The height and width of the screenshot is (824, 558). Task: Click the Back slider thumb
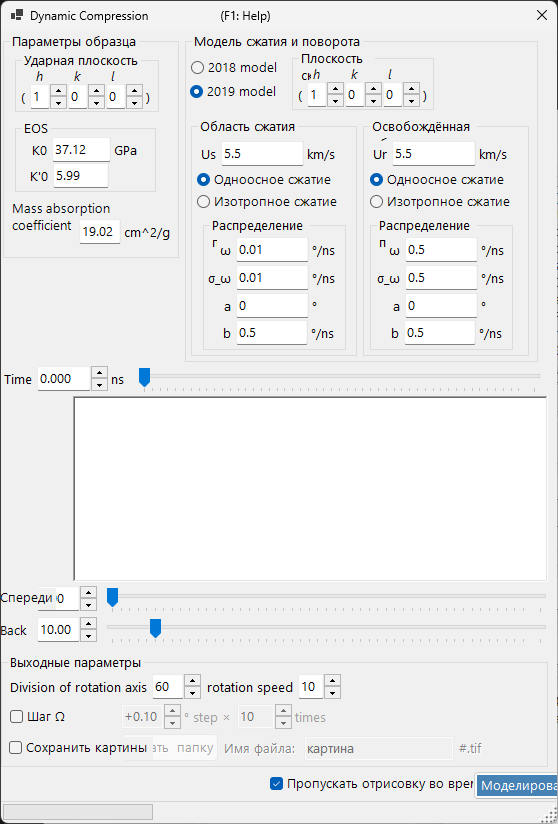pos(155,629)
